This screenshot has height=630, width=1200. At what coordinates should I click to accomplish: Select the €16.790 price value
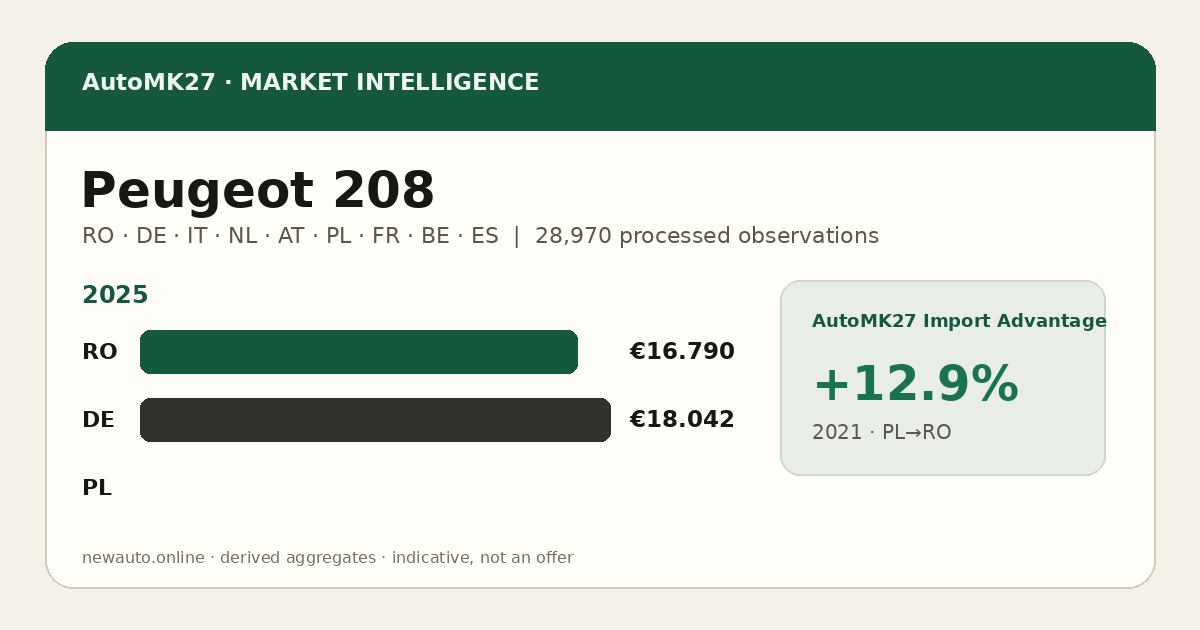click(682, 352)
